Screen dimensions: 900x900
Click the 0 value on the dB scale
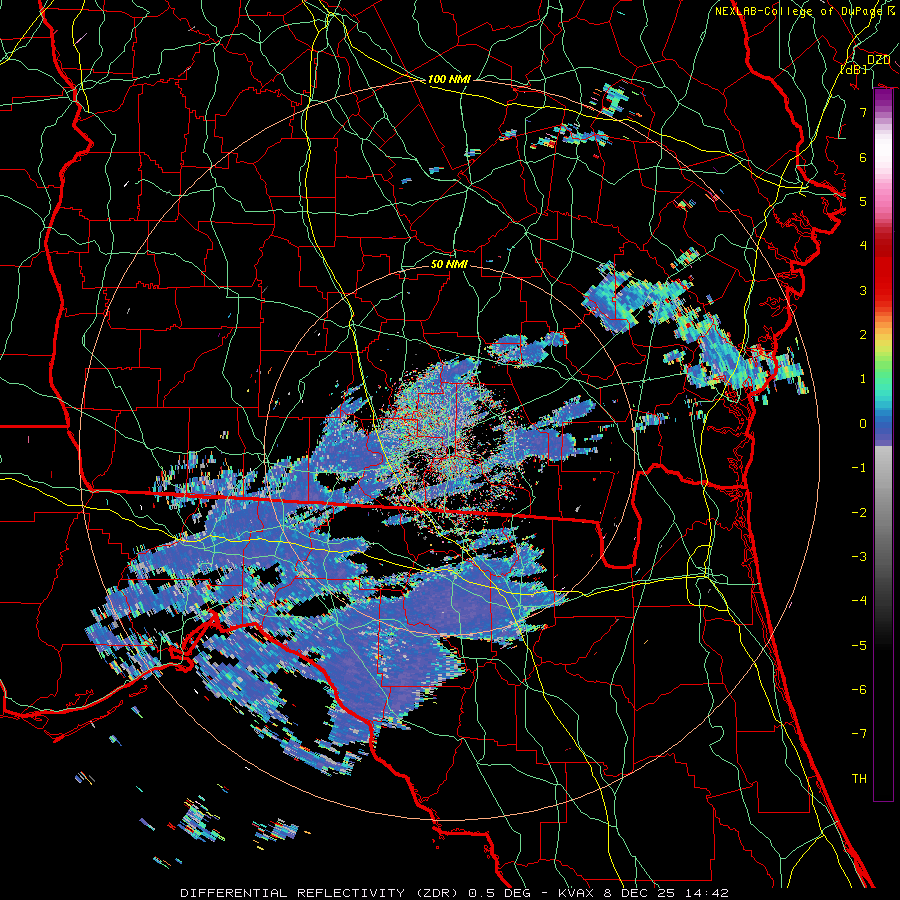(x=863, y=424)
